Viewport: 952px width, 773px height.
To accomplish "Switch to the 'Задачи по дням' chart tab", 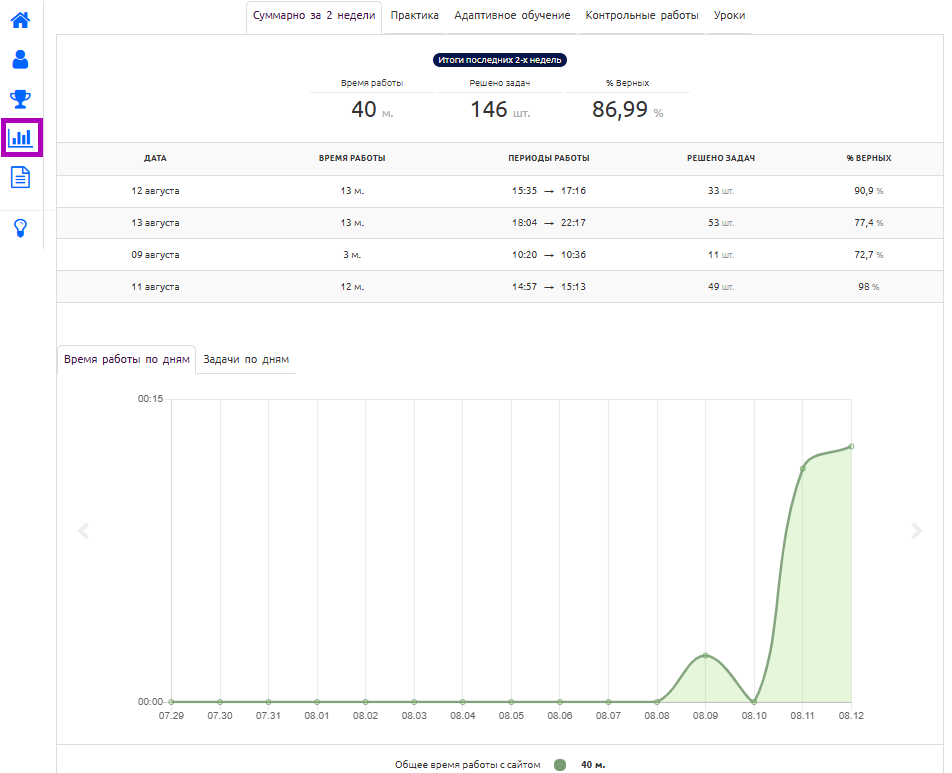I will (x=246, y=359).
